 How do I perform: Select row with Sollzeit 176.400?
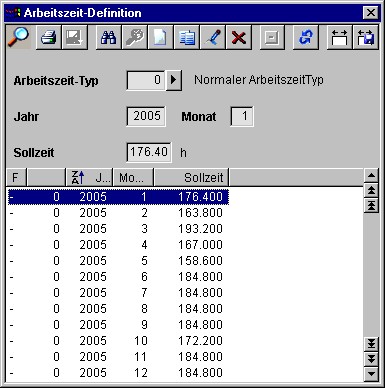(x=118, y=197)
